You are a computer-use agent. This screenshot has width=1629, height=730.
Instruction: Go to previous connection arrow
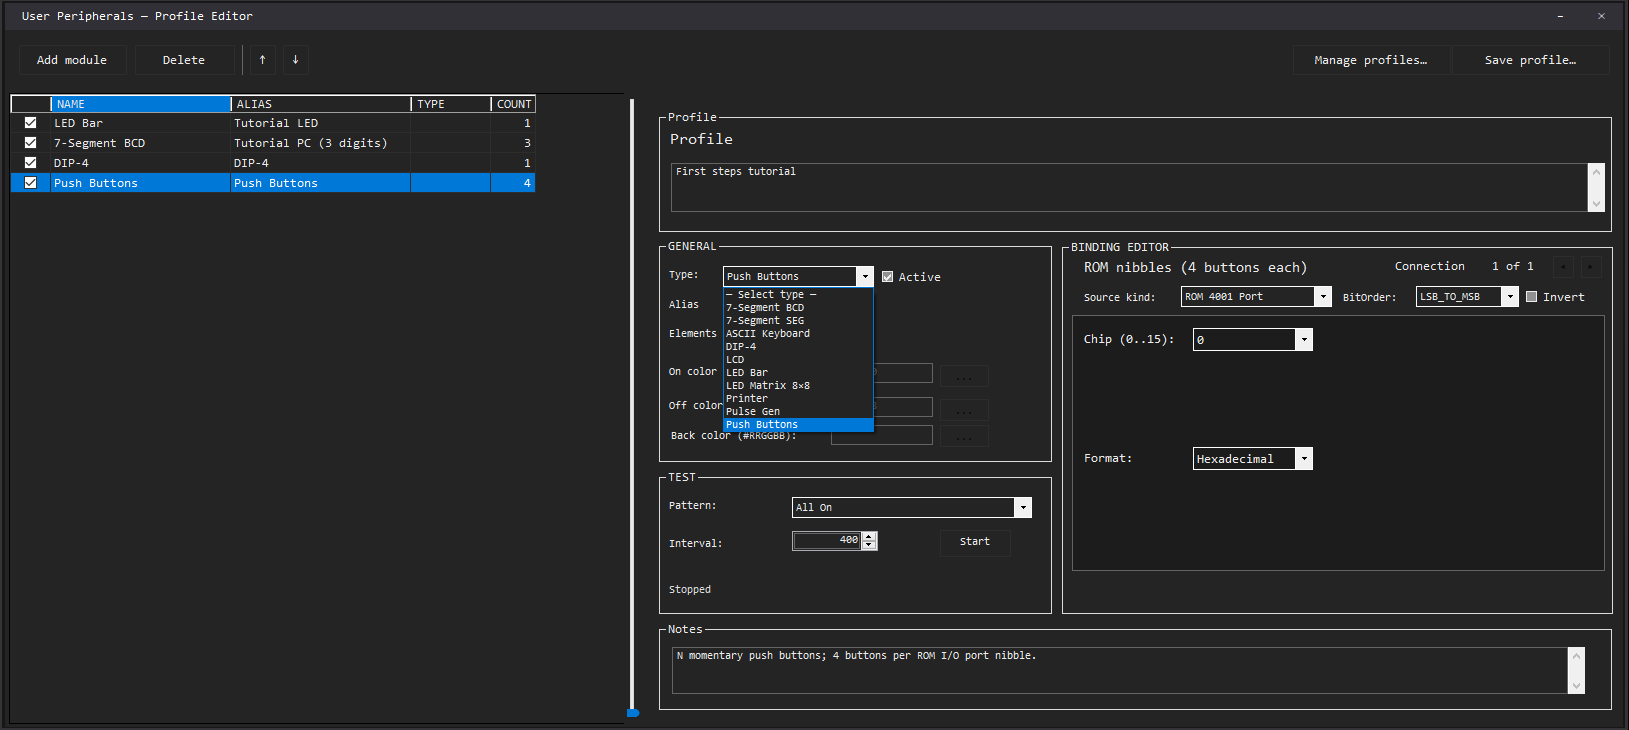(1563, 267)
